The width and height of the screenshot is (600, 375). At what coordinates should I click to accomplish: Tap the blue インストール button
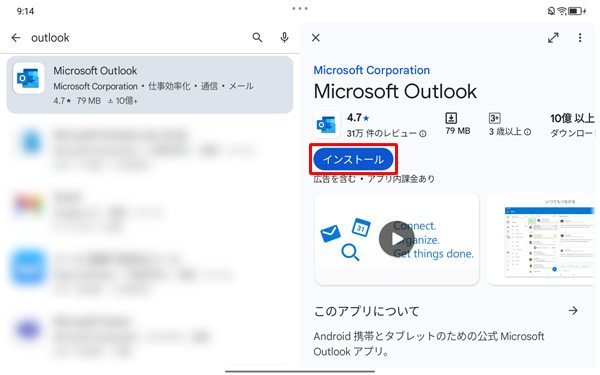353,160
